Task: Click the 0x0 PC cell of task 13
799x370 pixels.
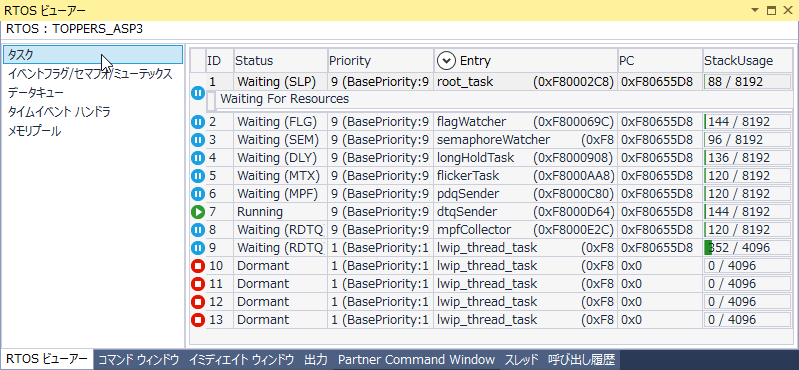Action: [x=660, y=320]
